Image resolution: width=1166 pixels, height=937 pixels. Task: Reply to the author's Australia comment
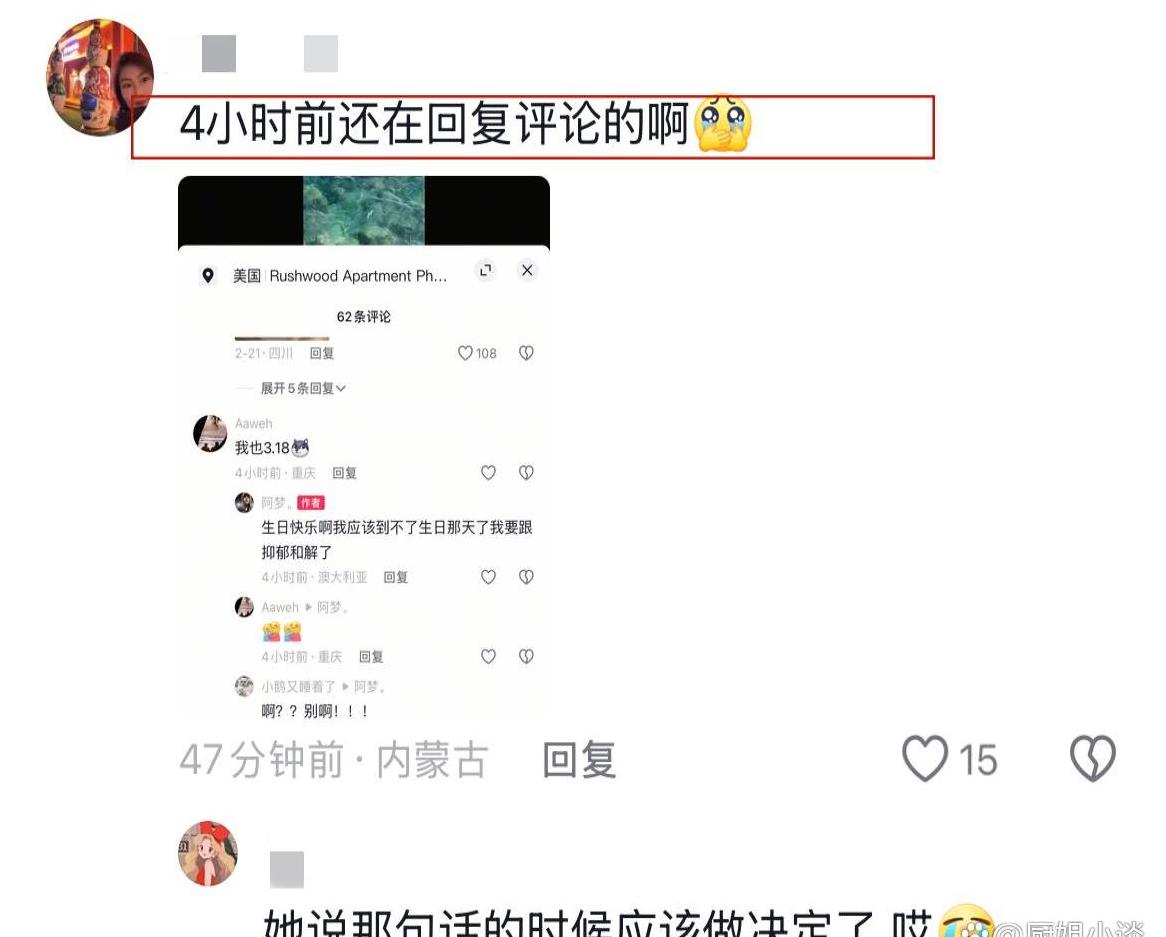click(396, 577)
